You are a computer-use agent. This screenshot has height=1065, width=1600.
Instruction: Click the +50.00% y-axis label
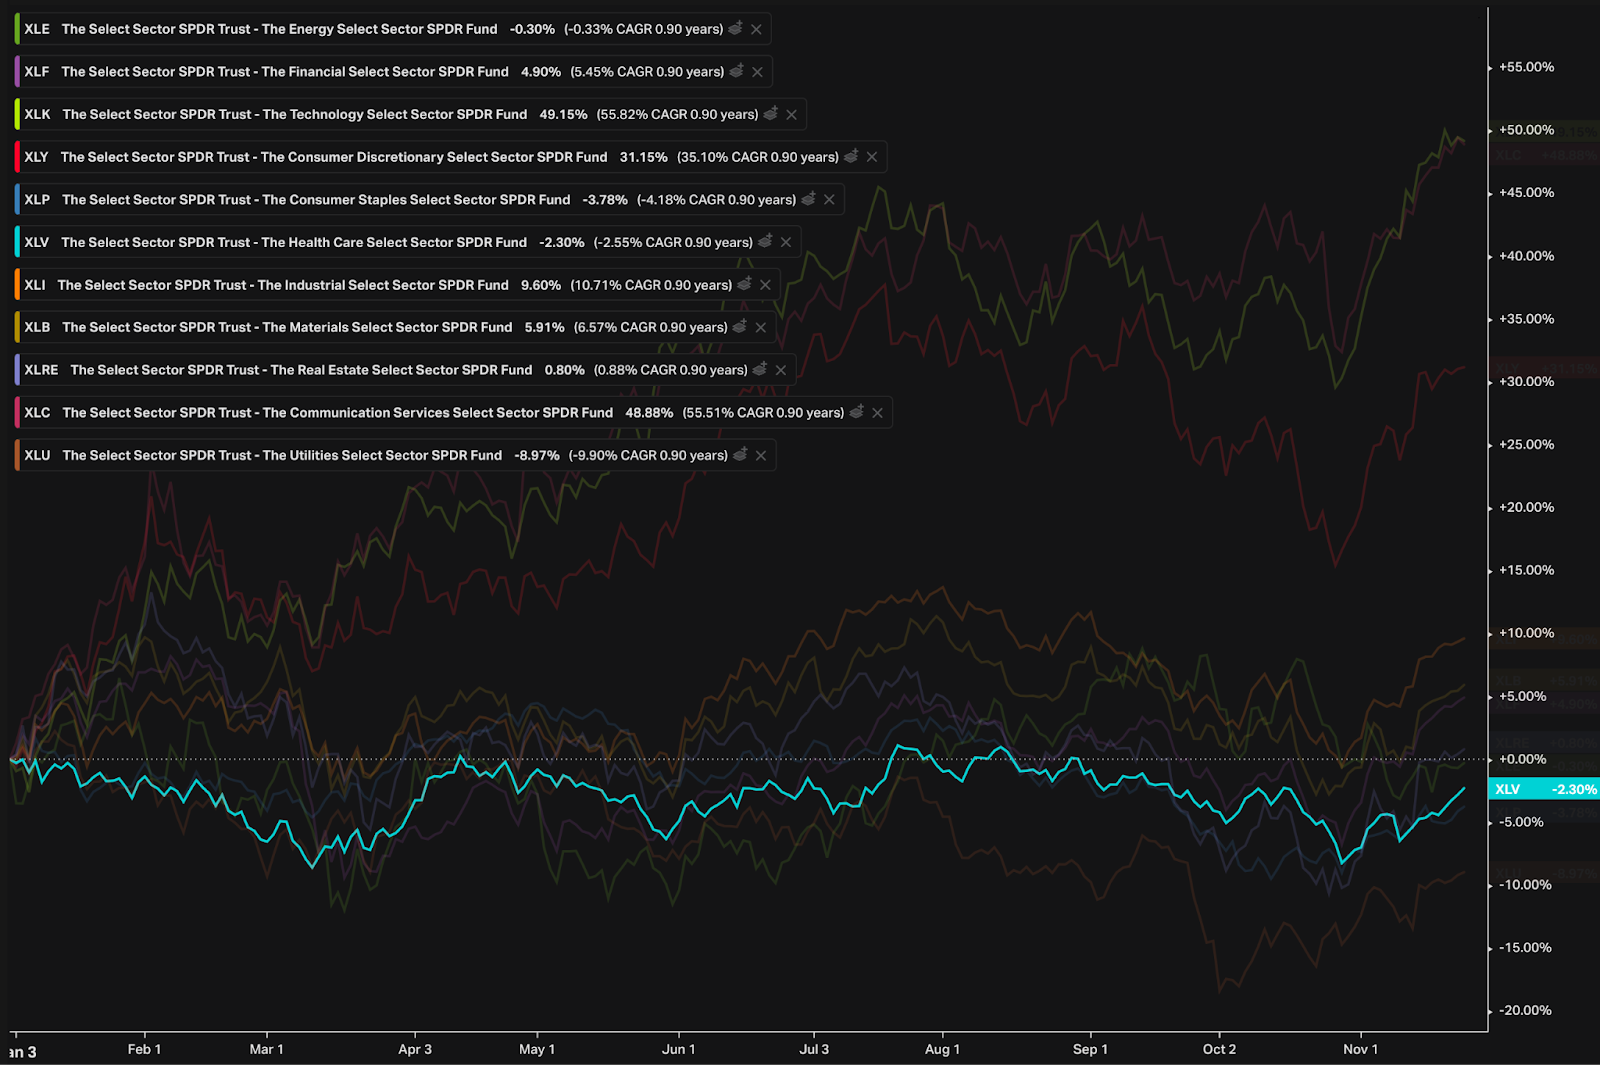pyautogui.click(x=1526, y=130)
